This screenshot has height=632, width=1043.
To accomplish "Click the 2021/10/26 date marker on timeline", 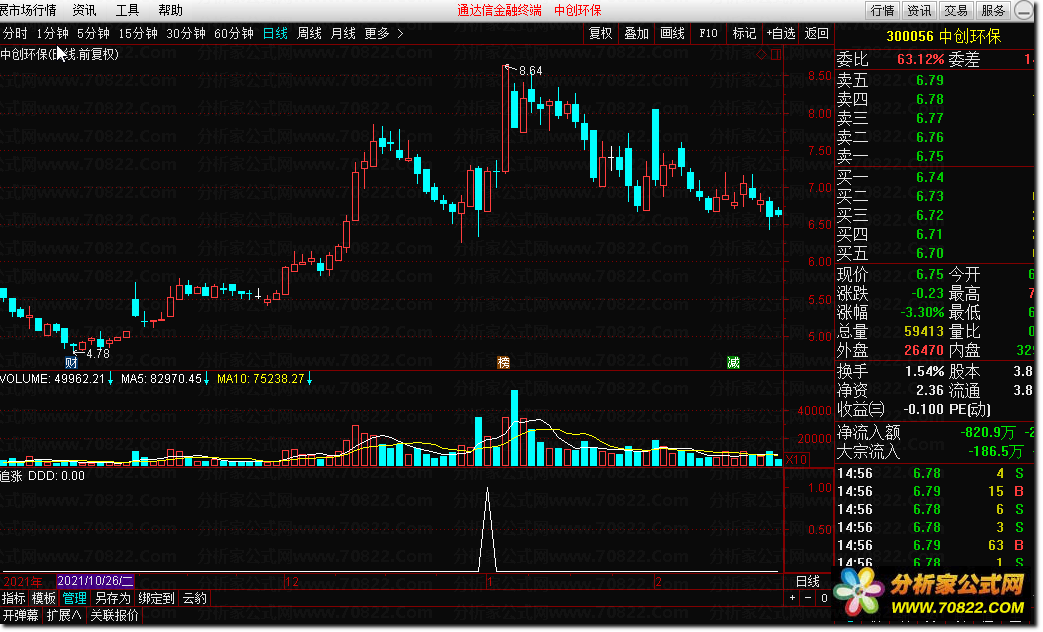I will [x=95, y=581].
